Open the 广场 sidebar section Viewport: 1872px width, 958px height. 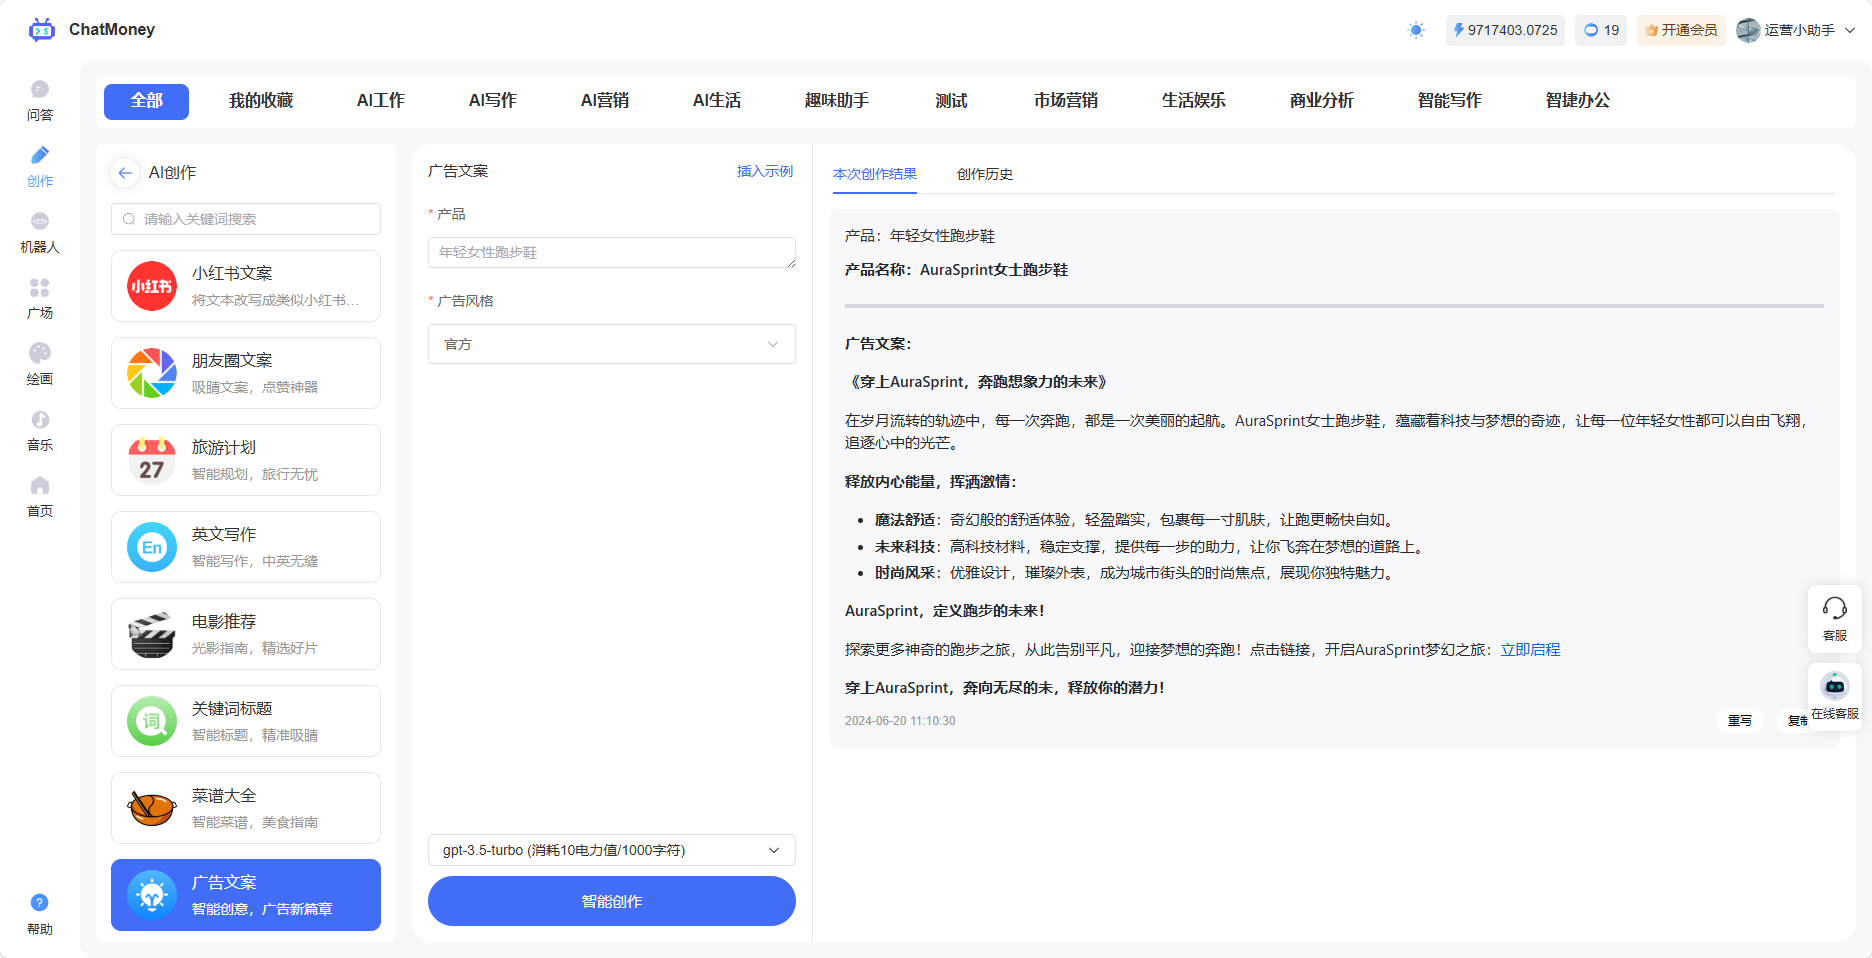(x=40, y=299)
